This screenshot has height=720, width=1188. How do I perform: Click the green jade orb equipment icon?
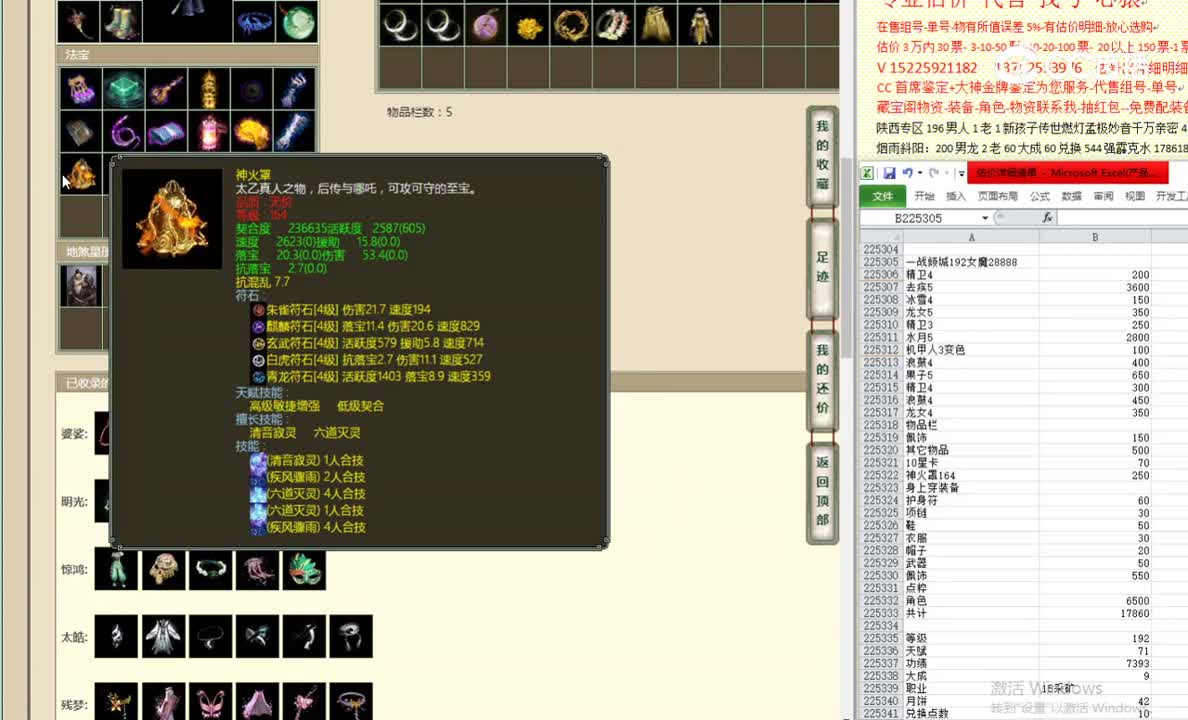point(297,21)
